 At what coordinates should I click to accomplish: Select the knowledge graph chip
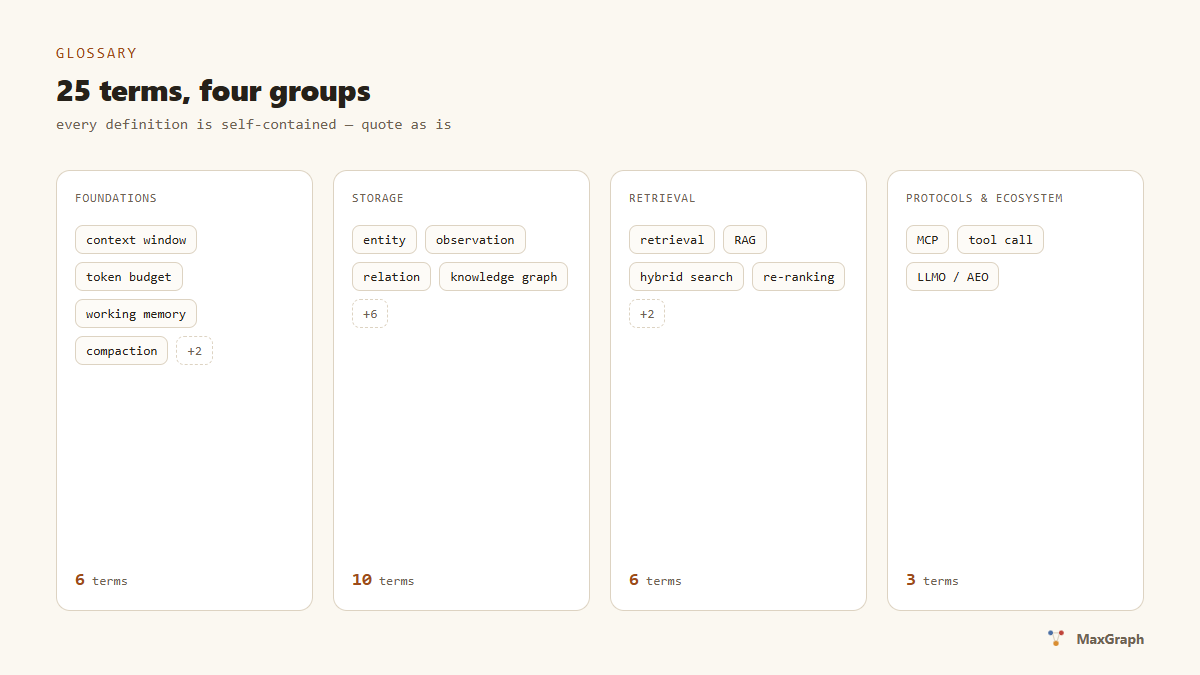coord(504,277)
